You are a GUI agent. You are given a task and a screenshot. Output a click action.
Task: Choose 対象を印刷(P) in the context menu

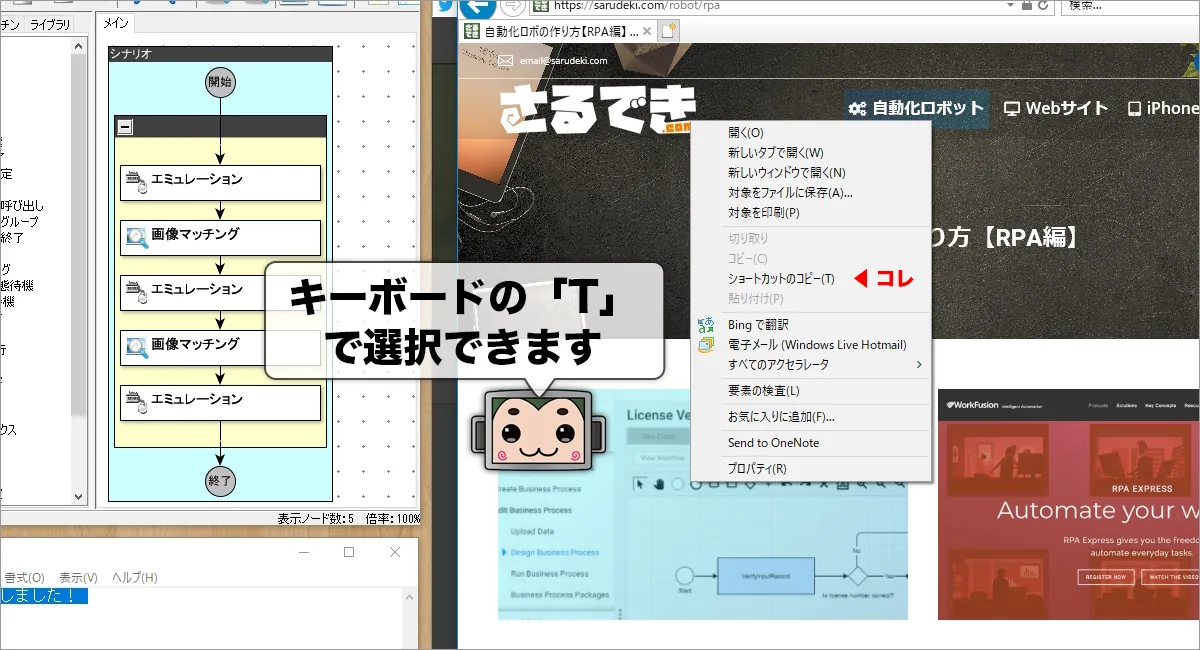[x=811, y=213]
